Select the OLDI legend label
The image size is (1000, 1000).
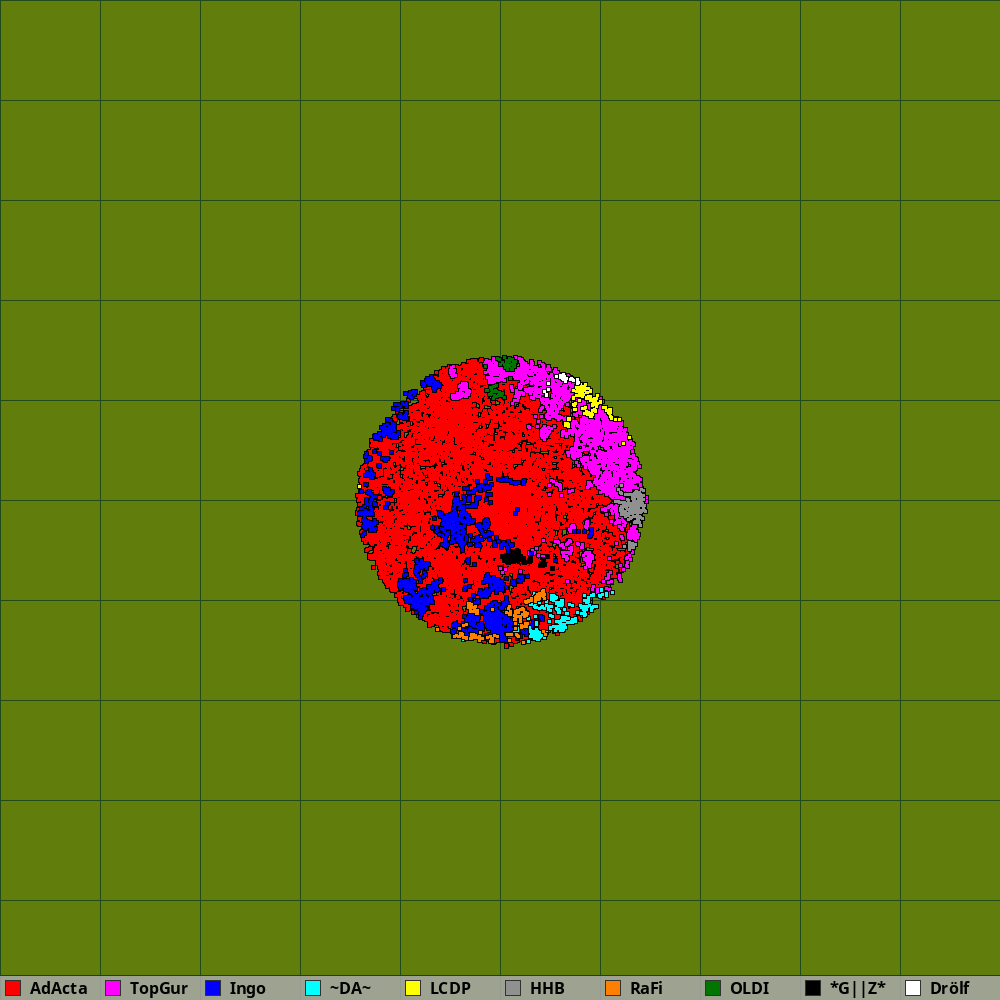(x=749, y=988)
